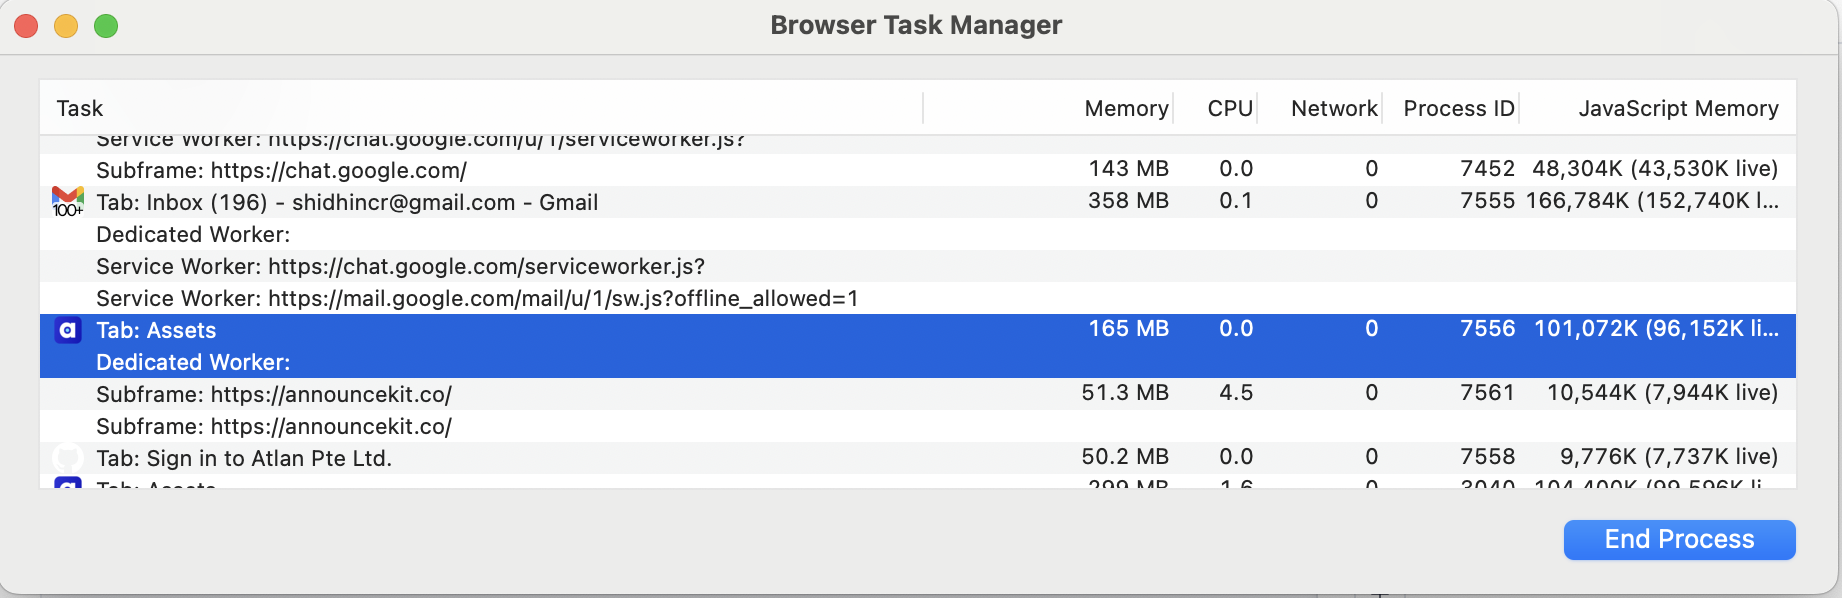Close the Browser Task Manager window

pyautogui.click(x=27, y=26)
